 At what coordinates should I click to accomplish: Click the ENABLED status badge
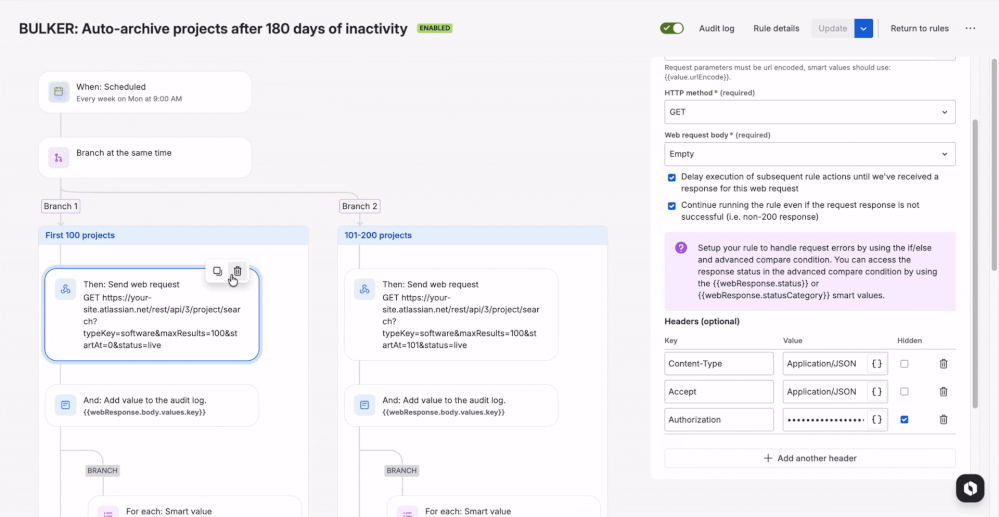point(435,28)
